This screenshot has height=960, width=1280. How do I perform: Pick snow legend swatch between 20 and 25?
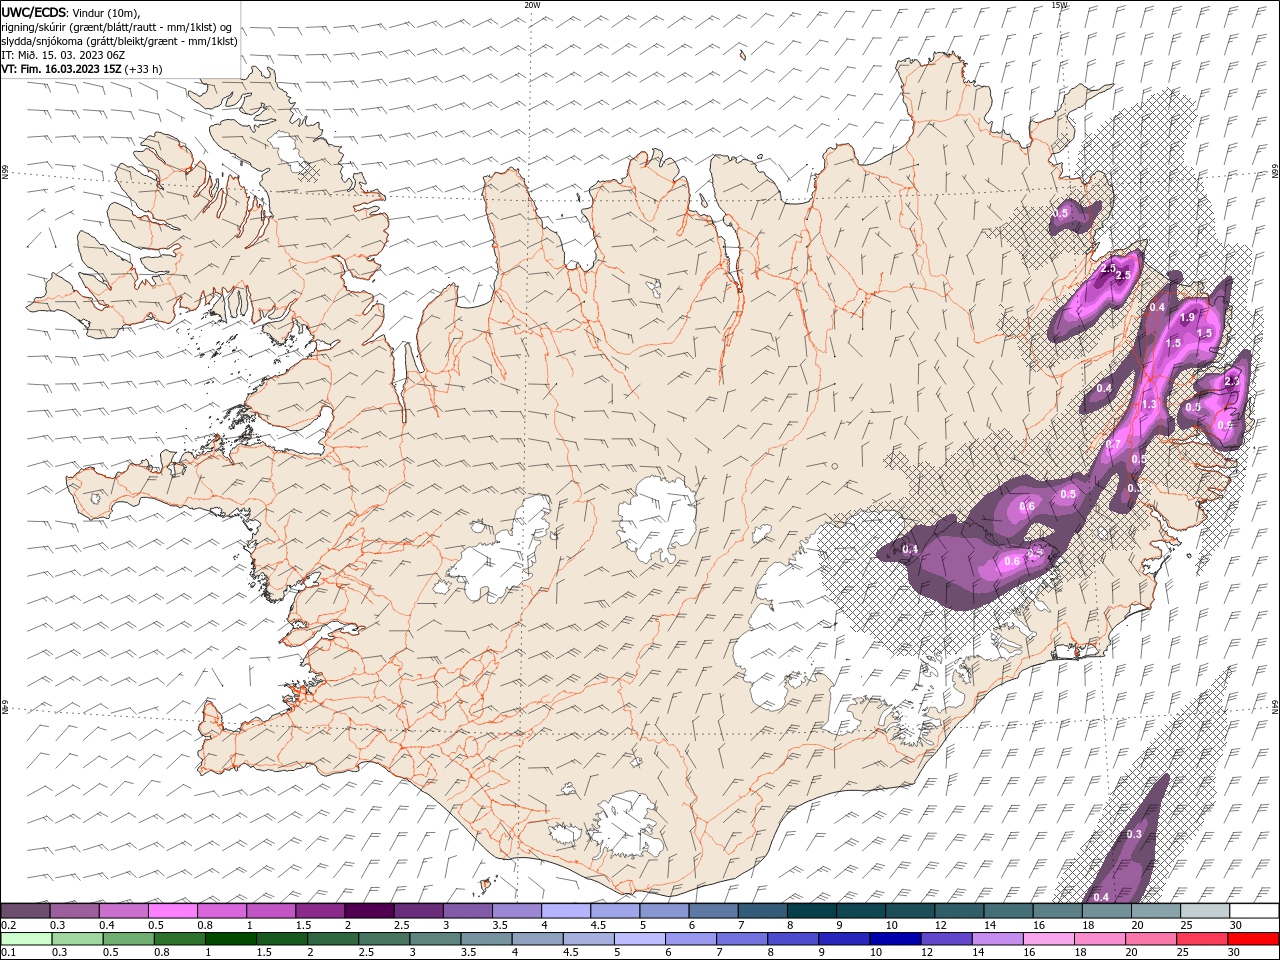(x=1155, y=910)
